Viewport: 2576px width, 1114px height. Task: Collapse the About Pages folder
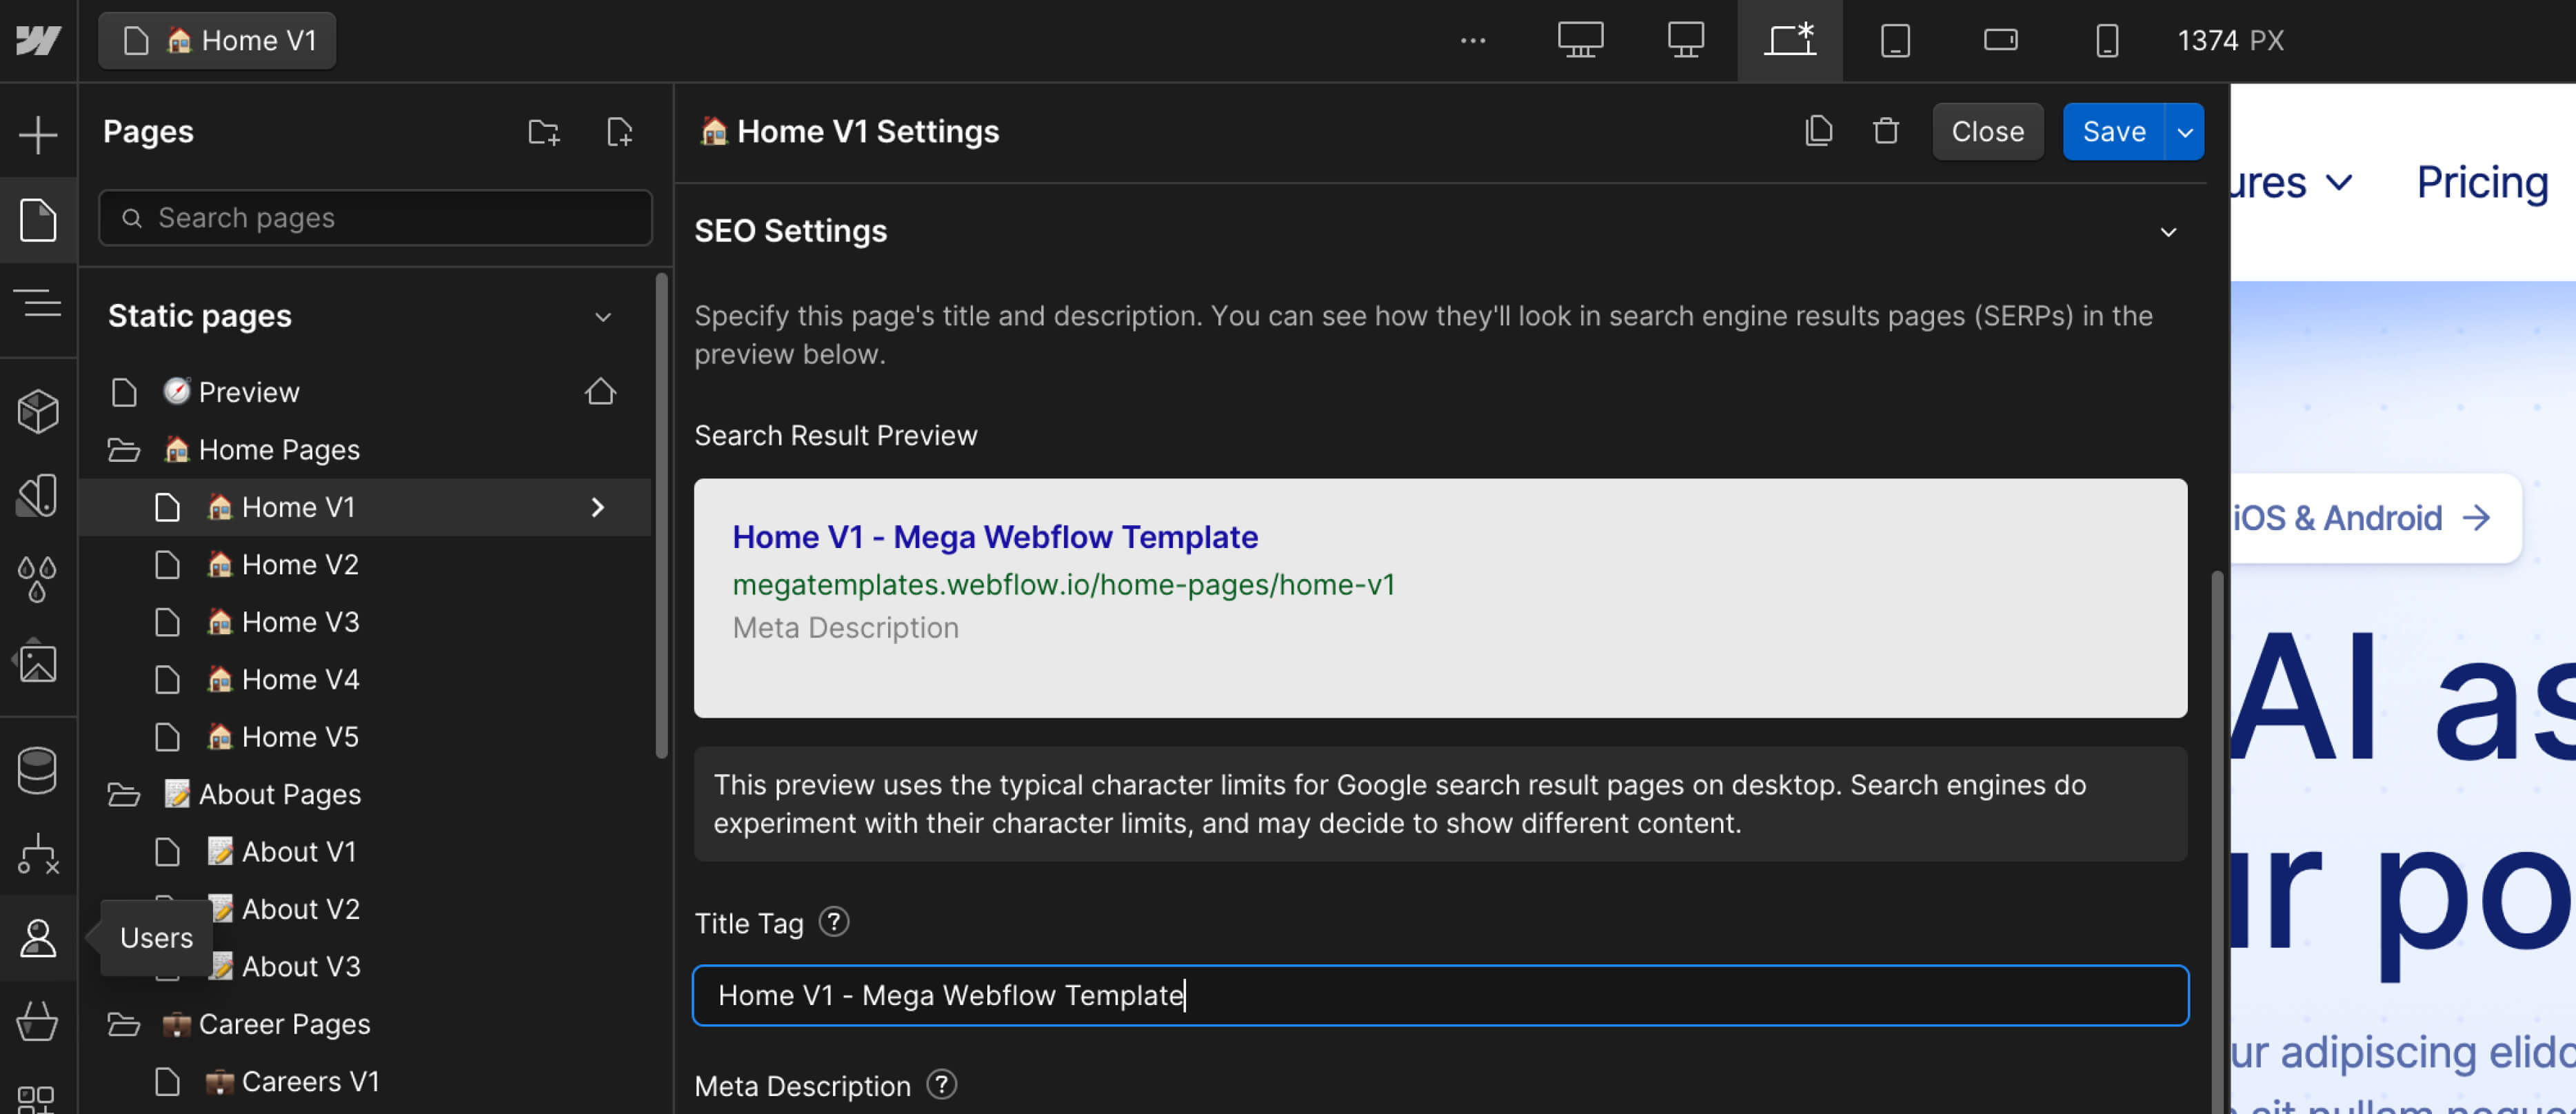pos(124,795)
